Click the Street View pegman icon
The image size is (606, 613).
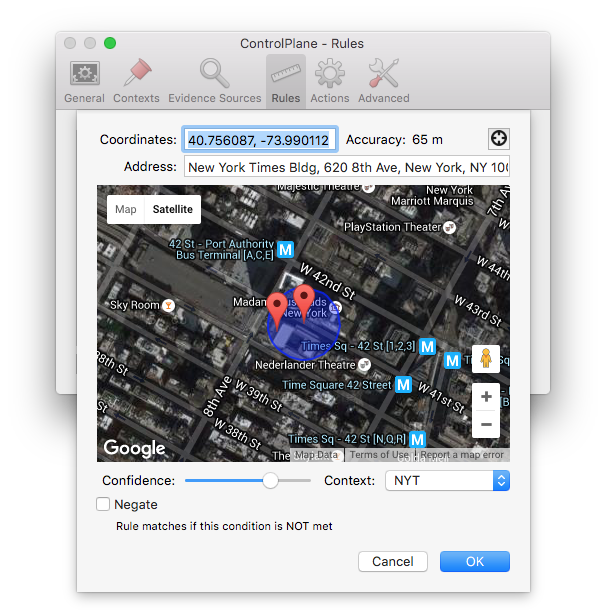(x=486, y=359)
